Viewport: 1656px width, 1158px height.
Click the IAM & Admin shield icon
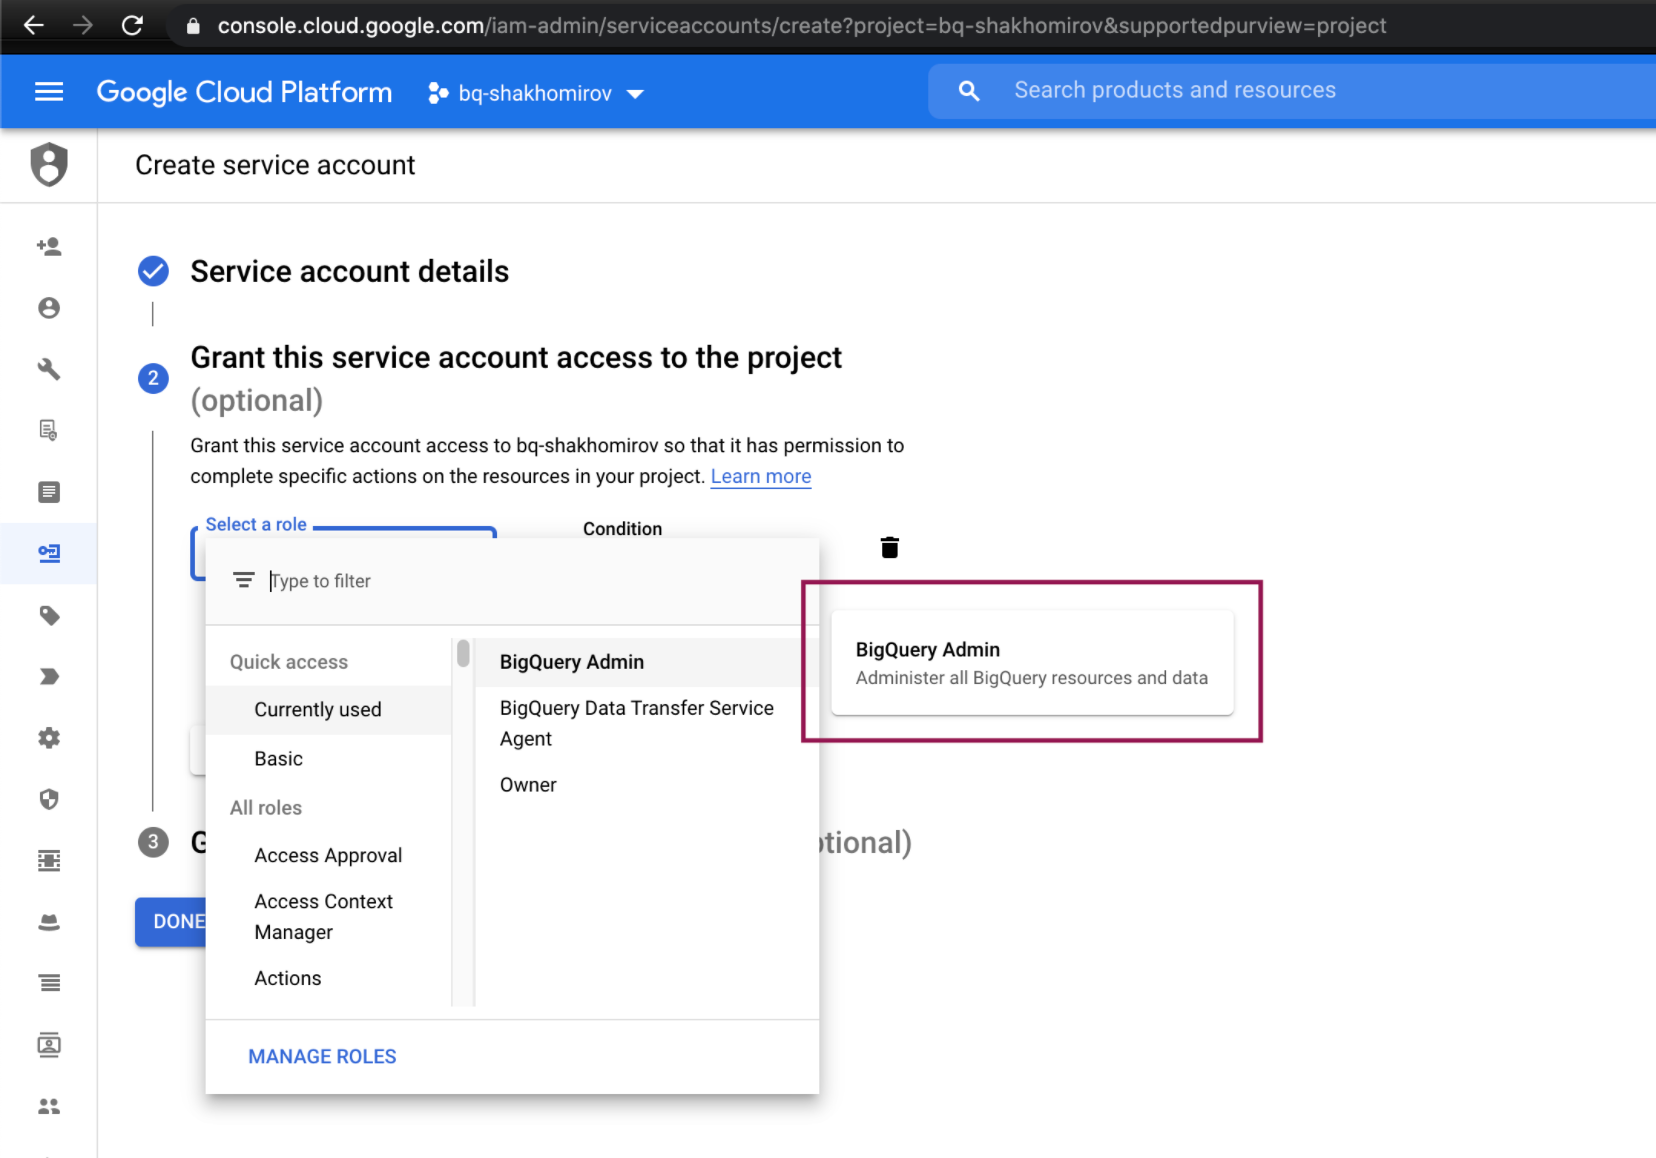[49, 165]
